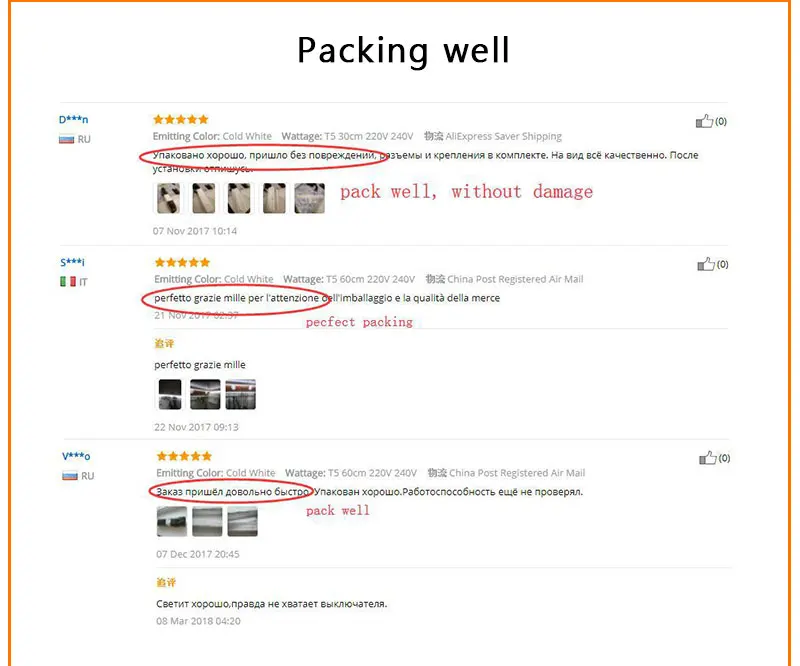Click the Packing well heading

pyautogui.click(x=403, y=50)
